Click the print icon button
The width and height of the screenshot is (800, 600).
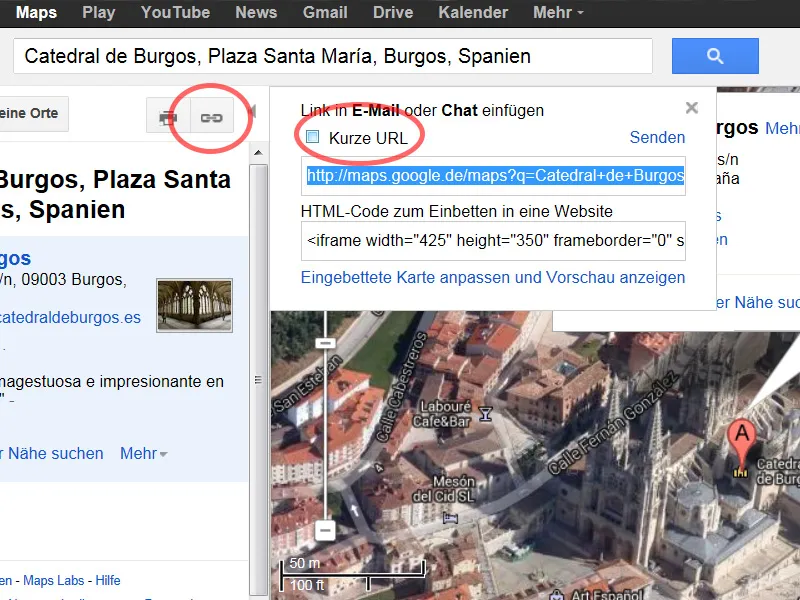[x=168, y=117]
